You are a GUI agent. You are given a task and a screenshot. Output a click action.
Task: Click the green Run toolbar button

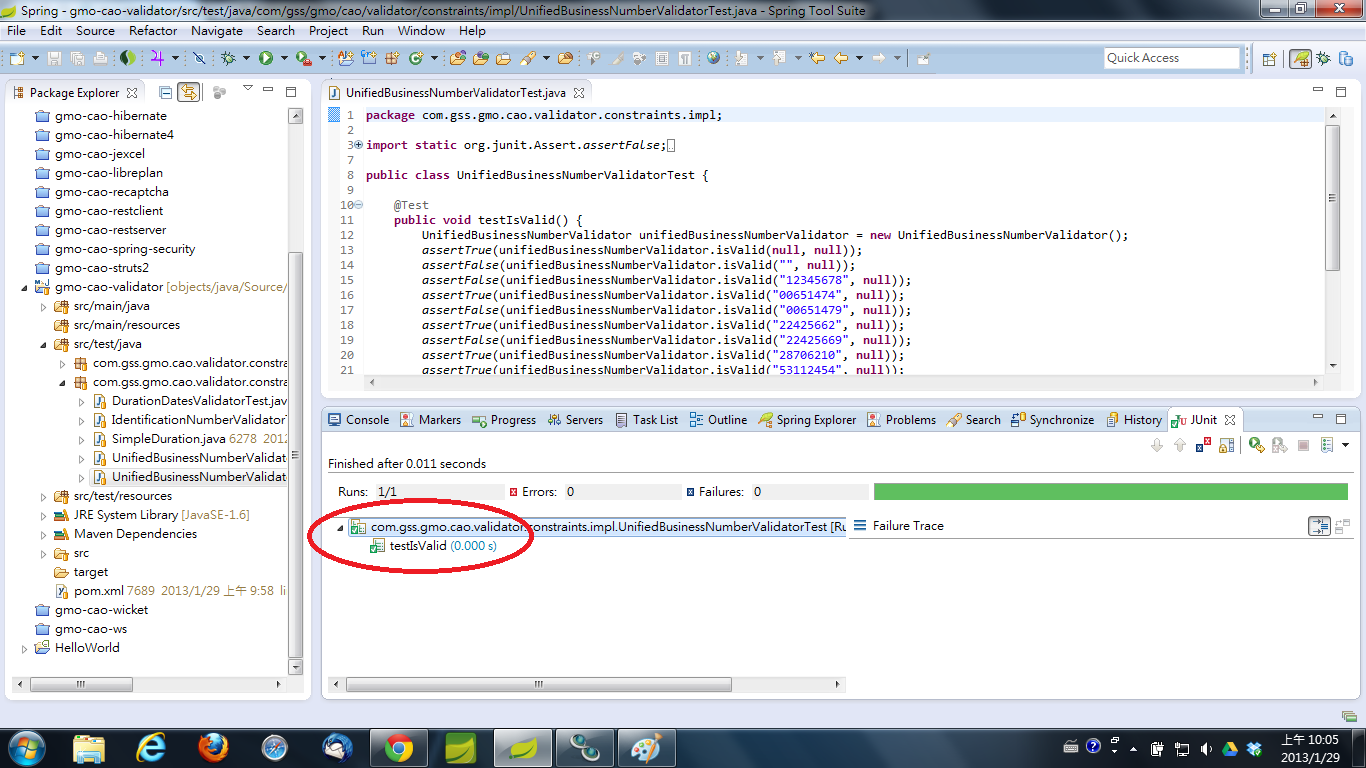coord(265,58)
